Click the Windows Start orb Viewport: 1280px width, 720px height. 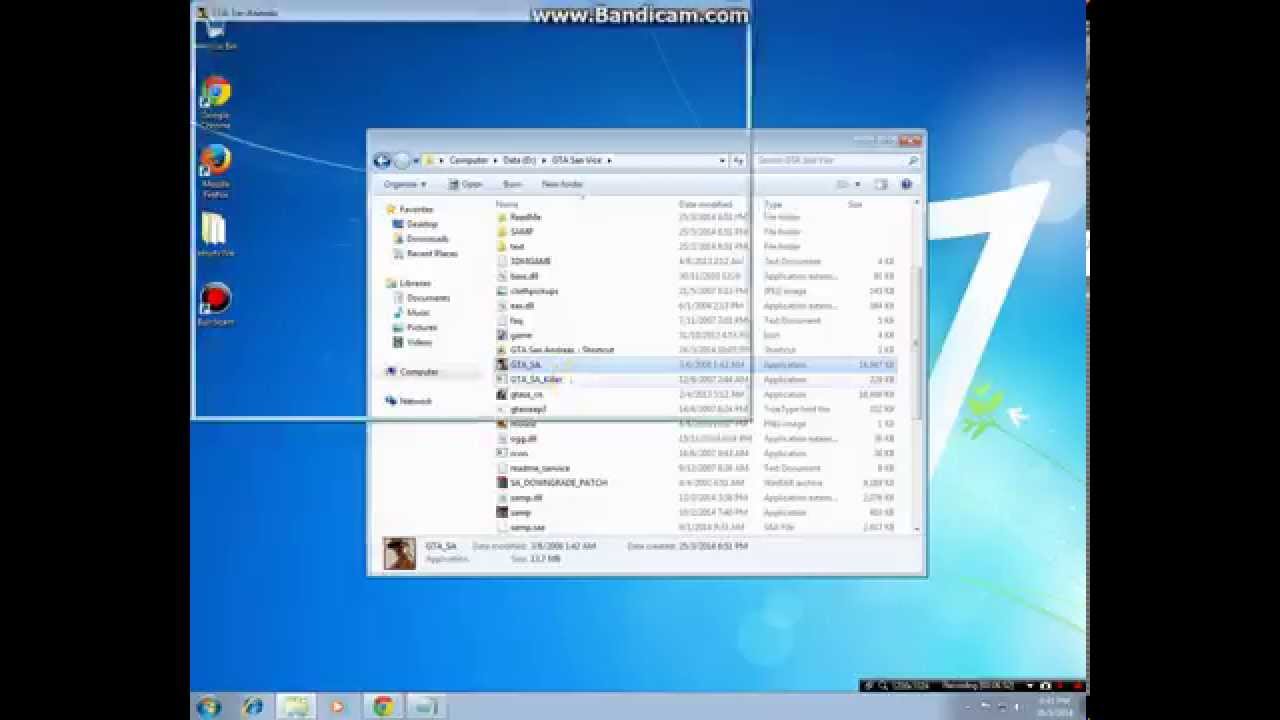[209, 706]
